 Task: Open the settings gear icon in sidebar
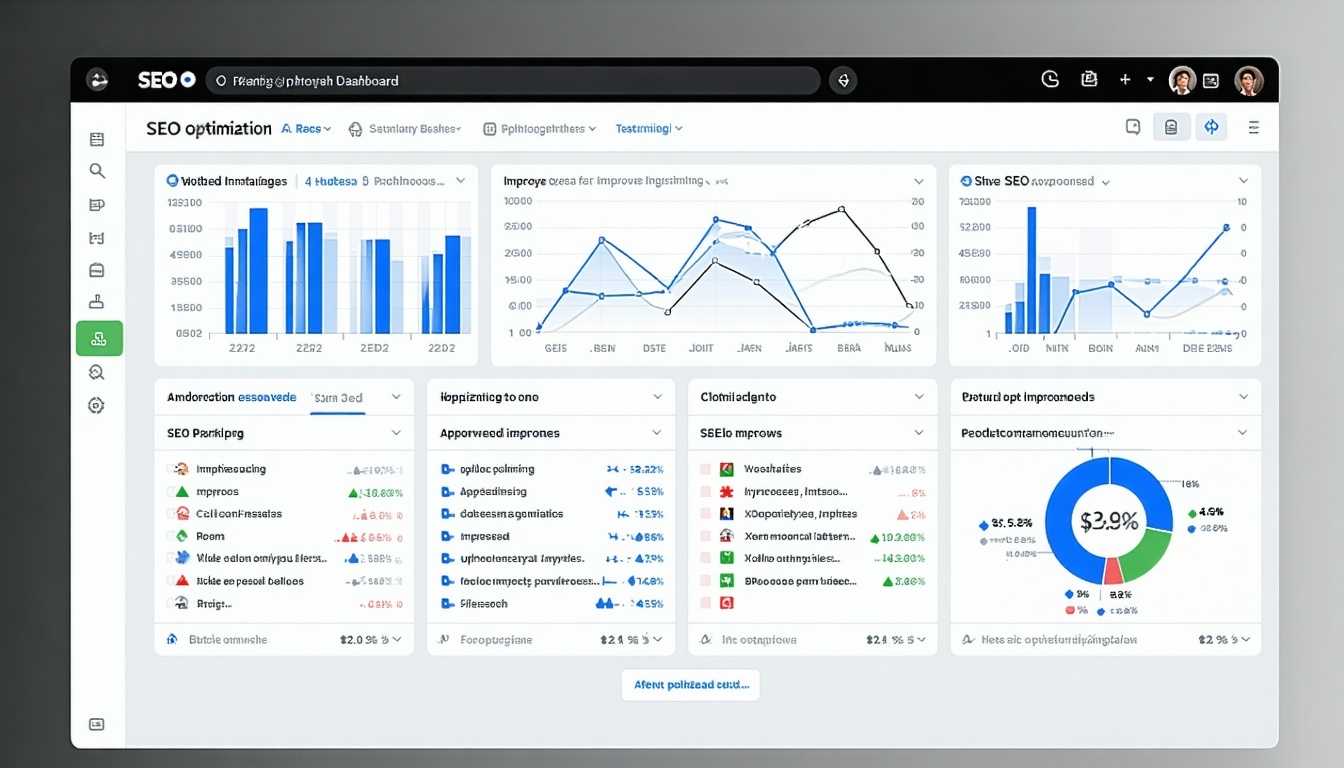pos(96,405)
